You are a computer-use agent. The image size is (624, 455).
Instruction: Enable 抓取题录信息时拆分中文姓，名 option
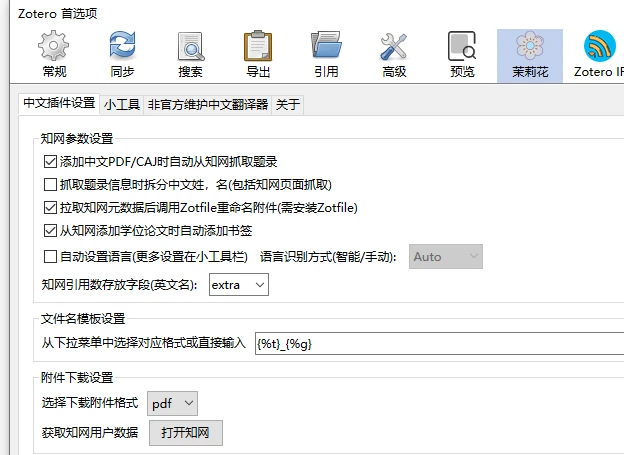[50, 185]
